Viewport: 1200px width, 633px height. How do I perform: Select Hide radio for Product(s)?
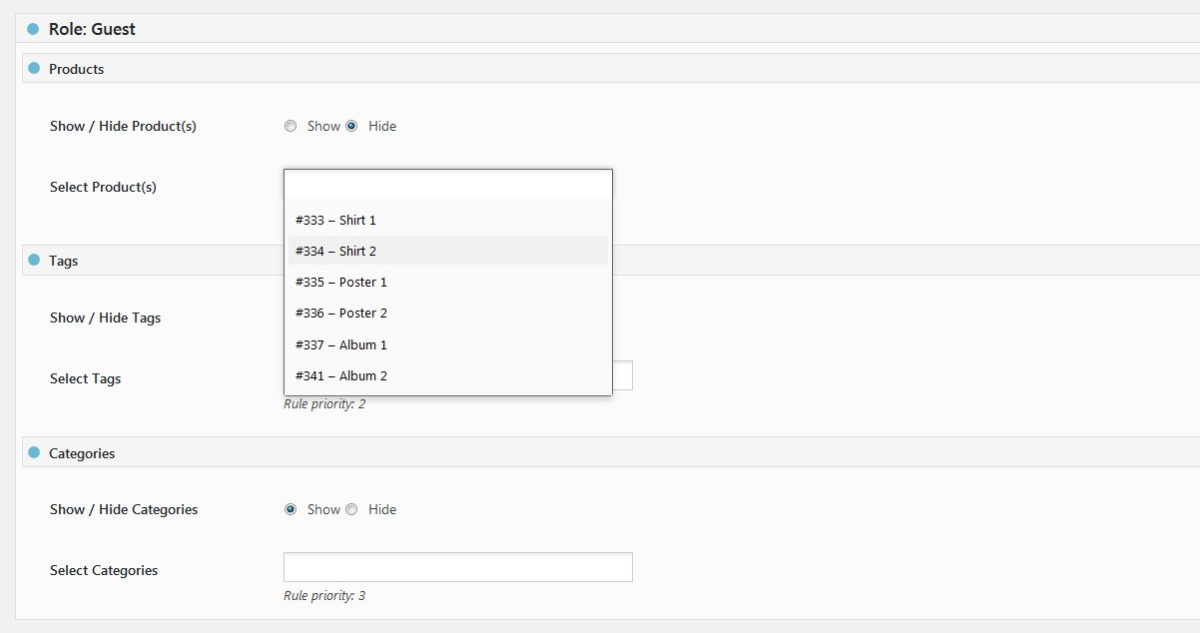(351, 126)
